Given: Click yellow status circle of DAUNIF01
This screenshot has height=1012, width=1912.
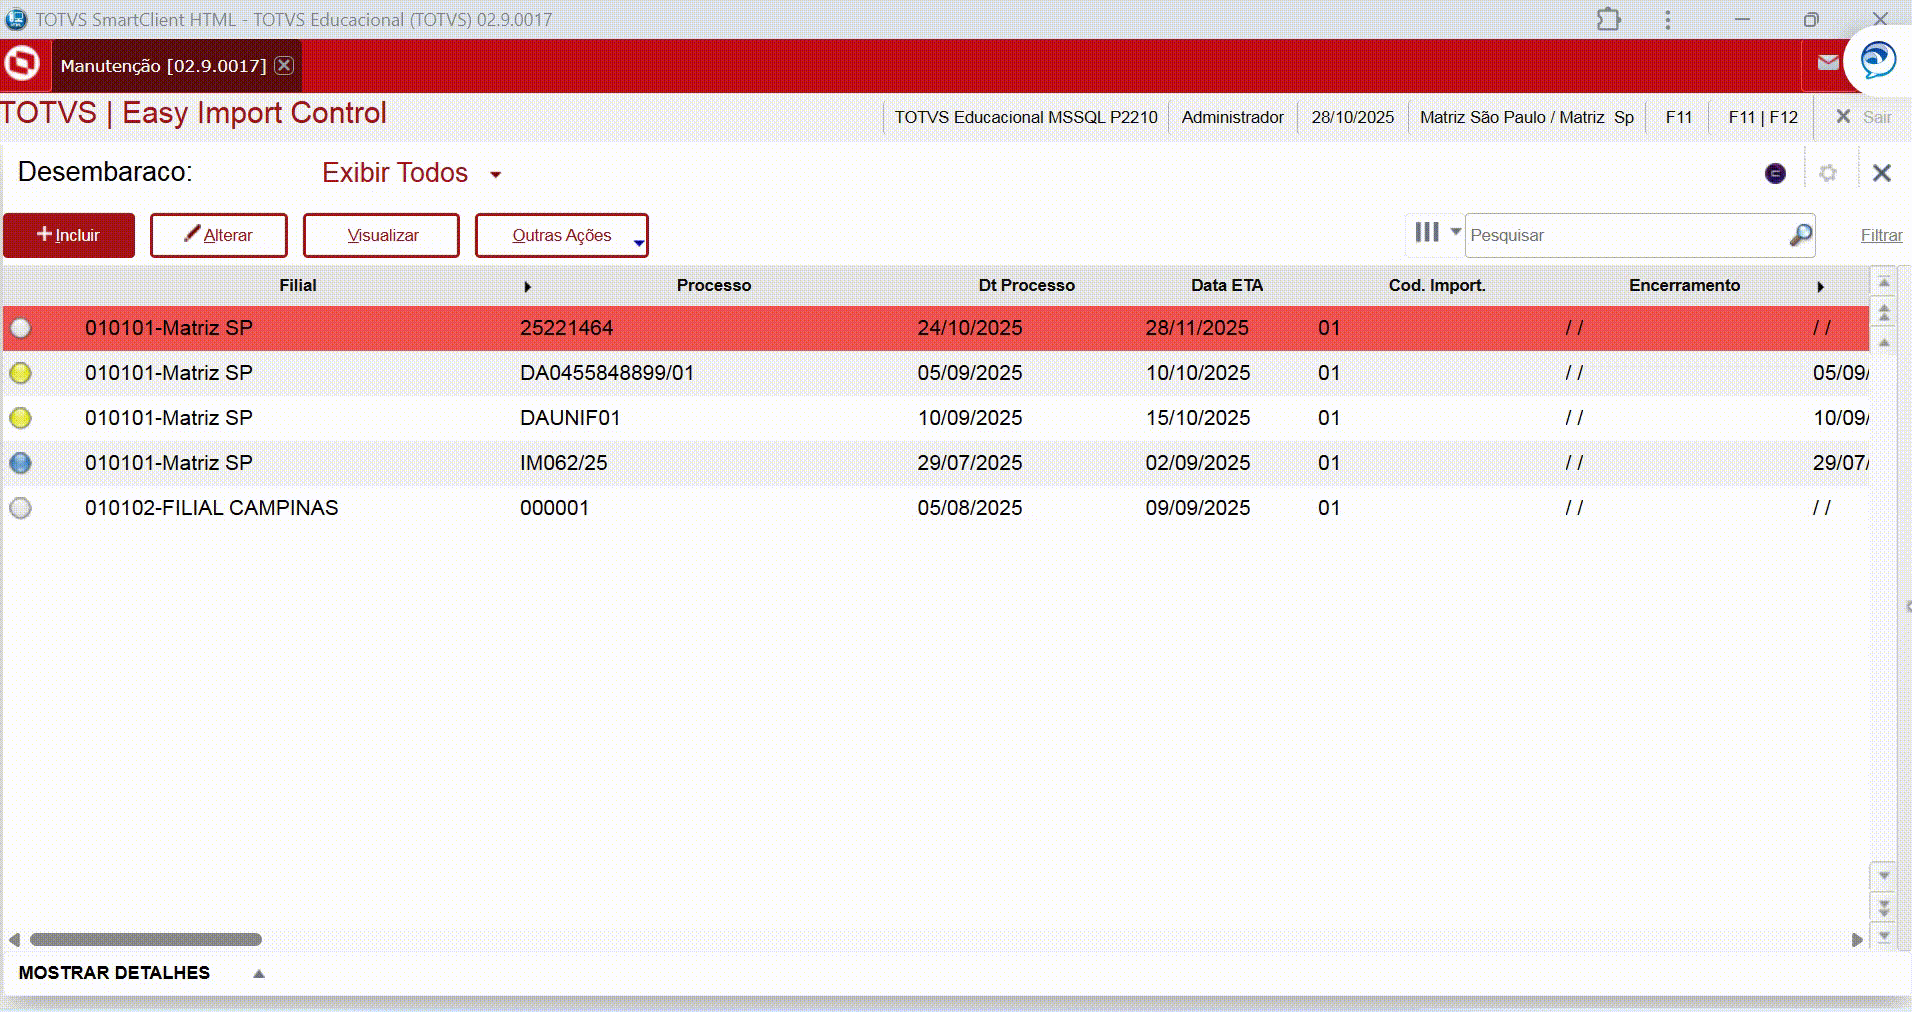Looking at the screenshot, I should [x=20, y=418].
